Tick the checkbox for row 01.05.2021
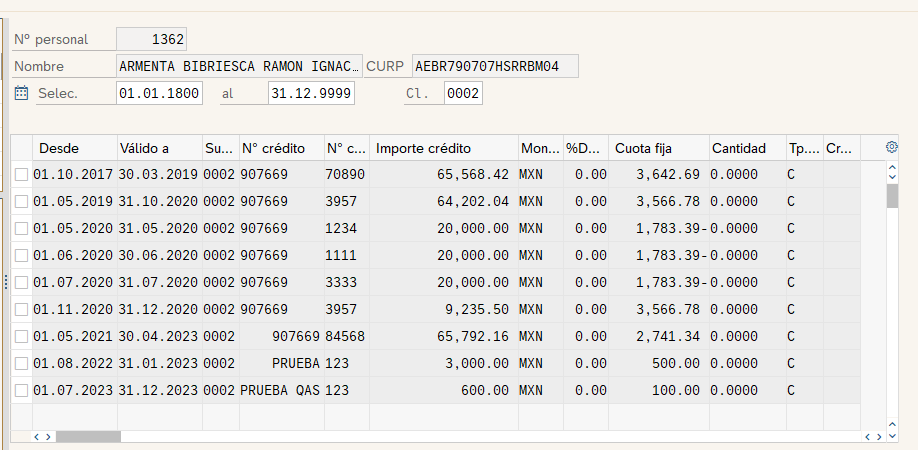 [x=22, y=336]
